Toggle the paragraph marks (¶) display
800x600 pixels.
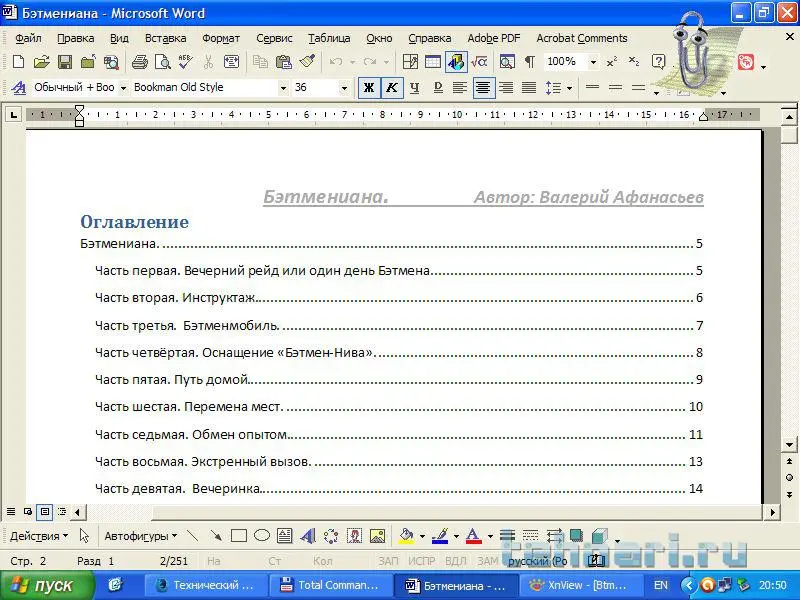[x=529, y=62]
